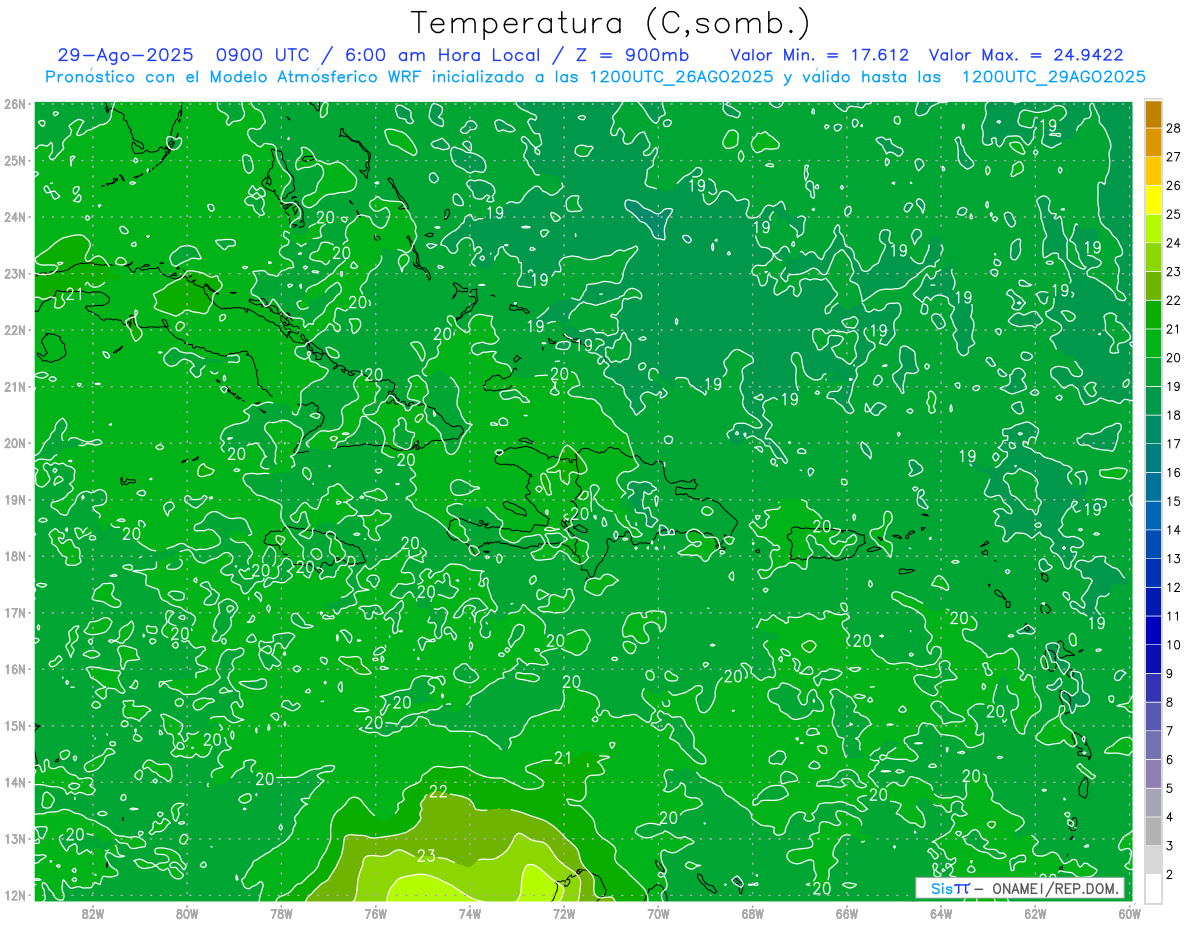The width and height of the screenshot is (1200, 927).
Task: Click the 15N latitude axis label
Action: pyautogui.click(x=14, y=725)
